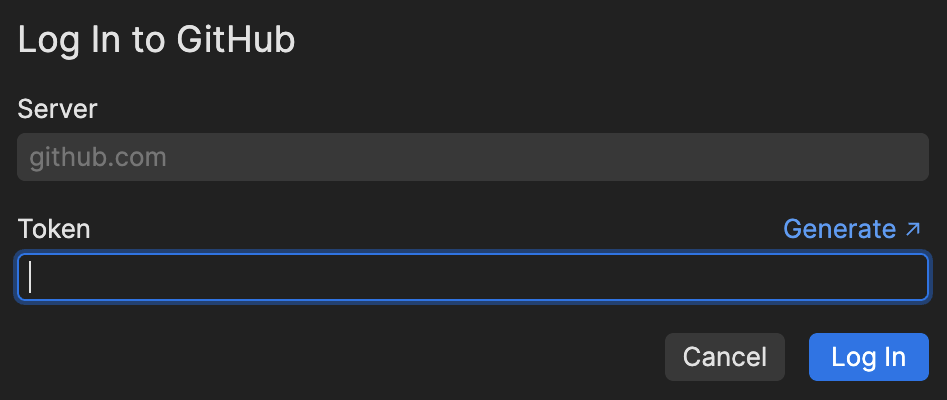Hit the blue Log In button

point(868,357)
